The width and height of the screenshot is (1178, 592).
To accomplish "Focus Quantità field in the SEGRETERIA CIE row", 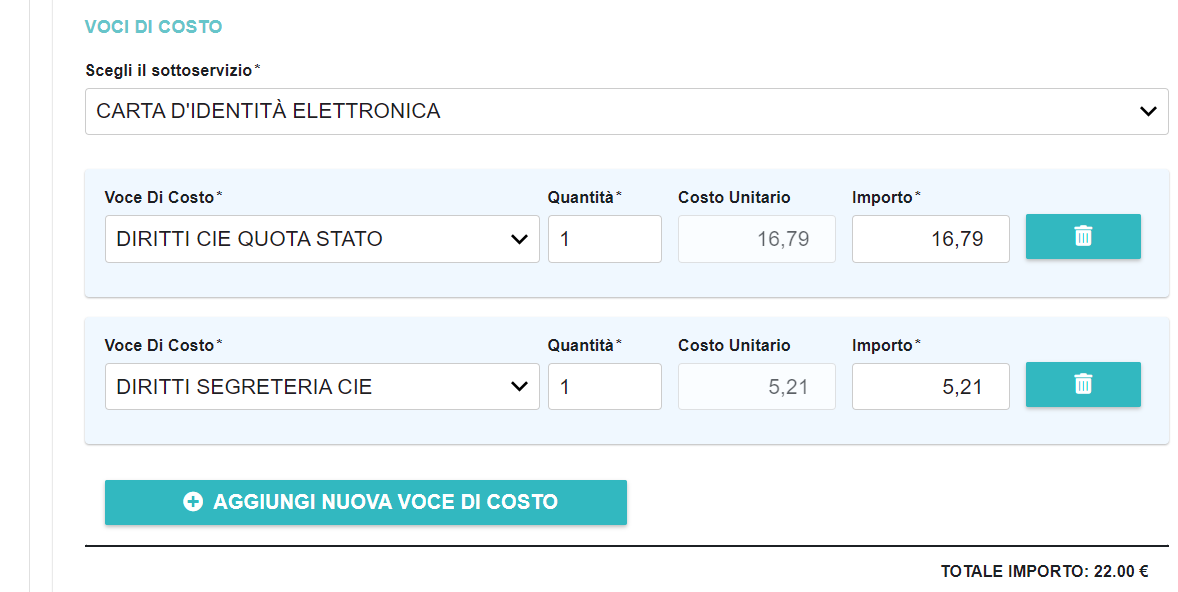I will click(x=604, y=387).
